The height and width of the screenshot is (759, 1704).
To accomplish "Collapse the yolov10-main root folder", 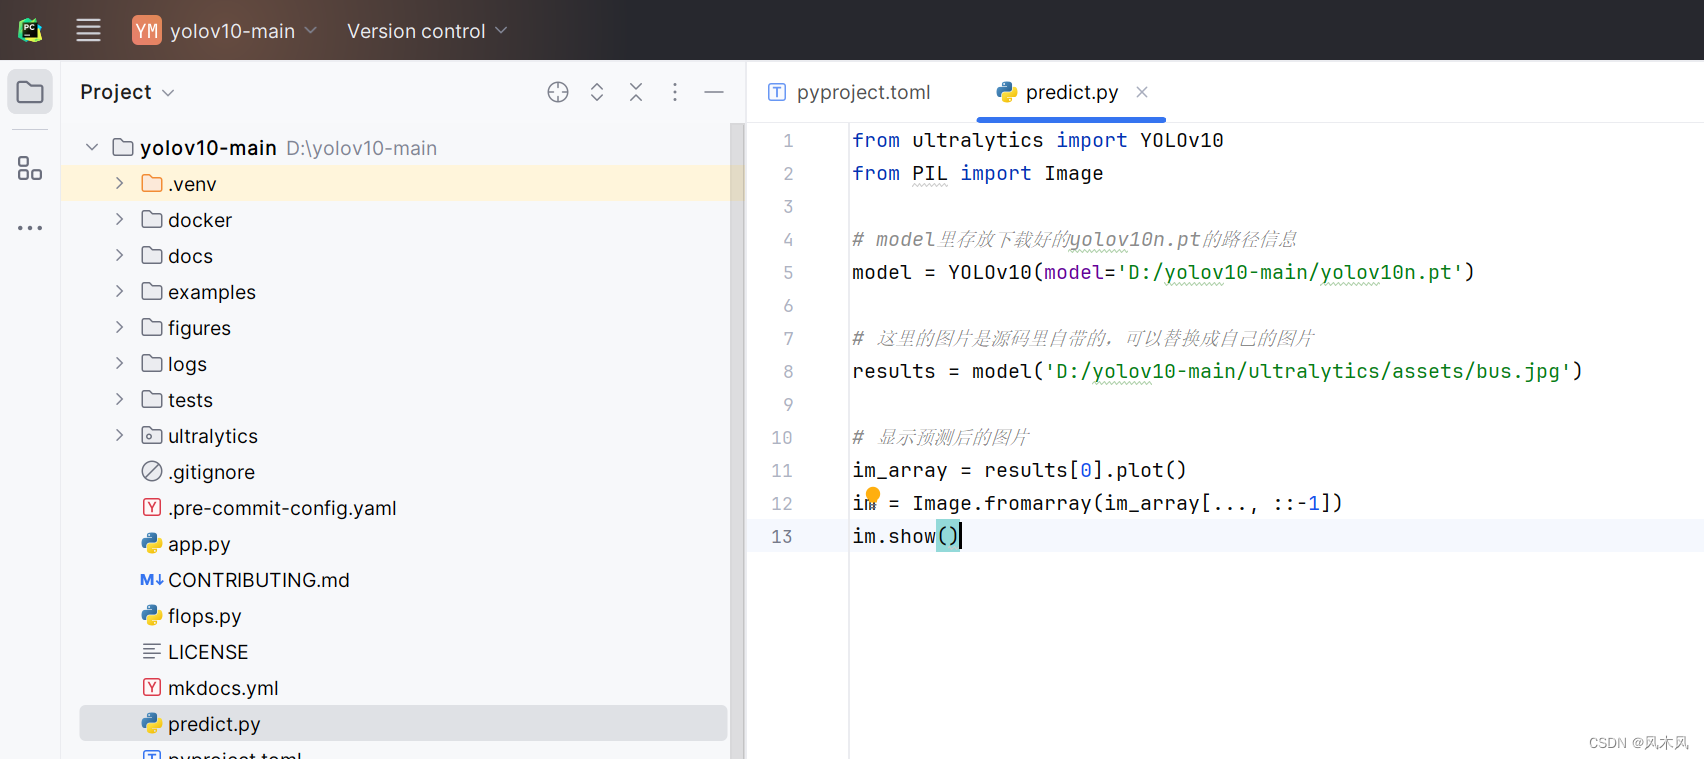I will tap(92, 148).
